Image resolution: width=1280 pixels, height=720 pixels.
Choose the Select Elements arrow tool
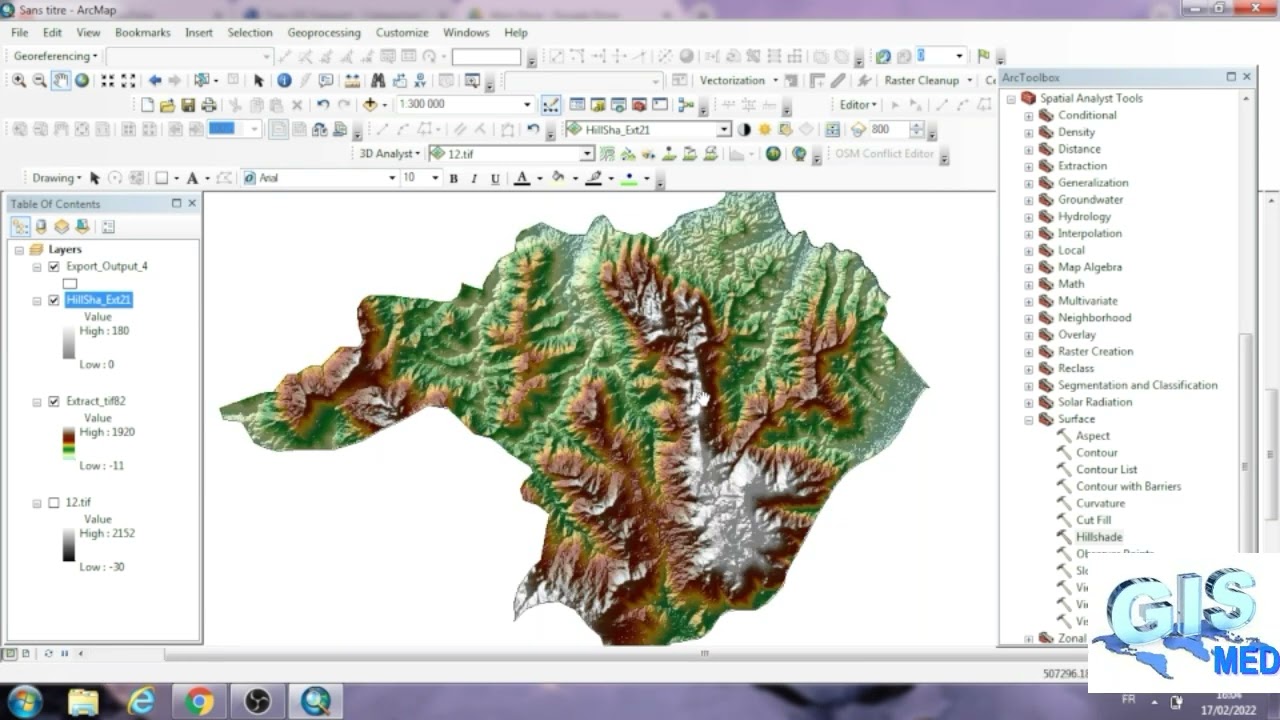click(x=259, y=81)
